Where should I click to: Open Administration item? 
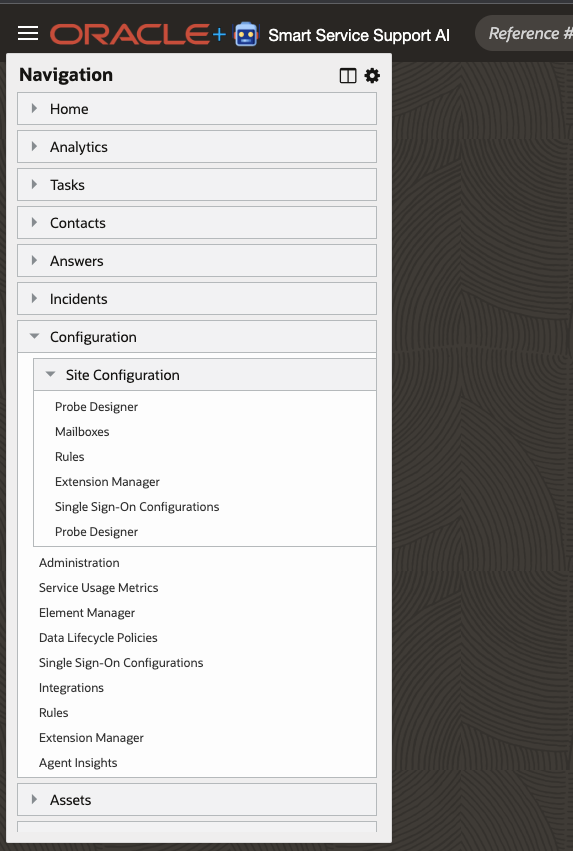click(x=79, y=563)
